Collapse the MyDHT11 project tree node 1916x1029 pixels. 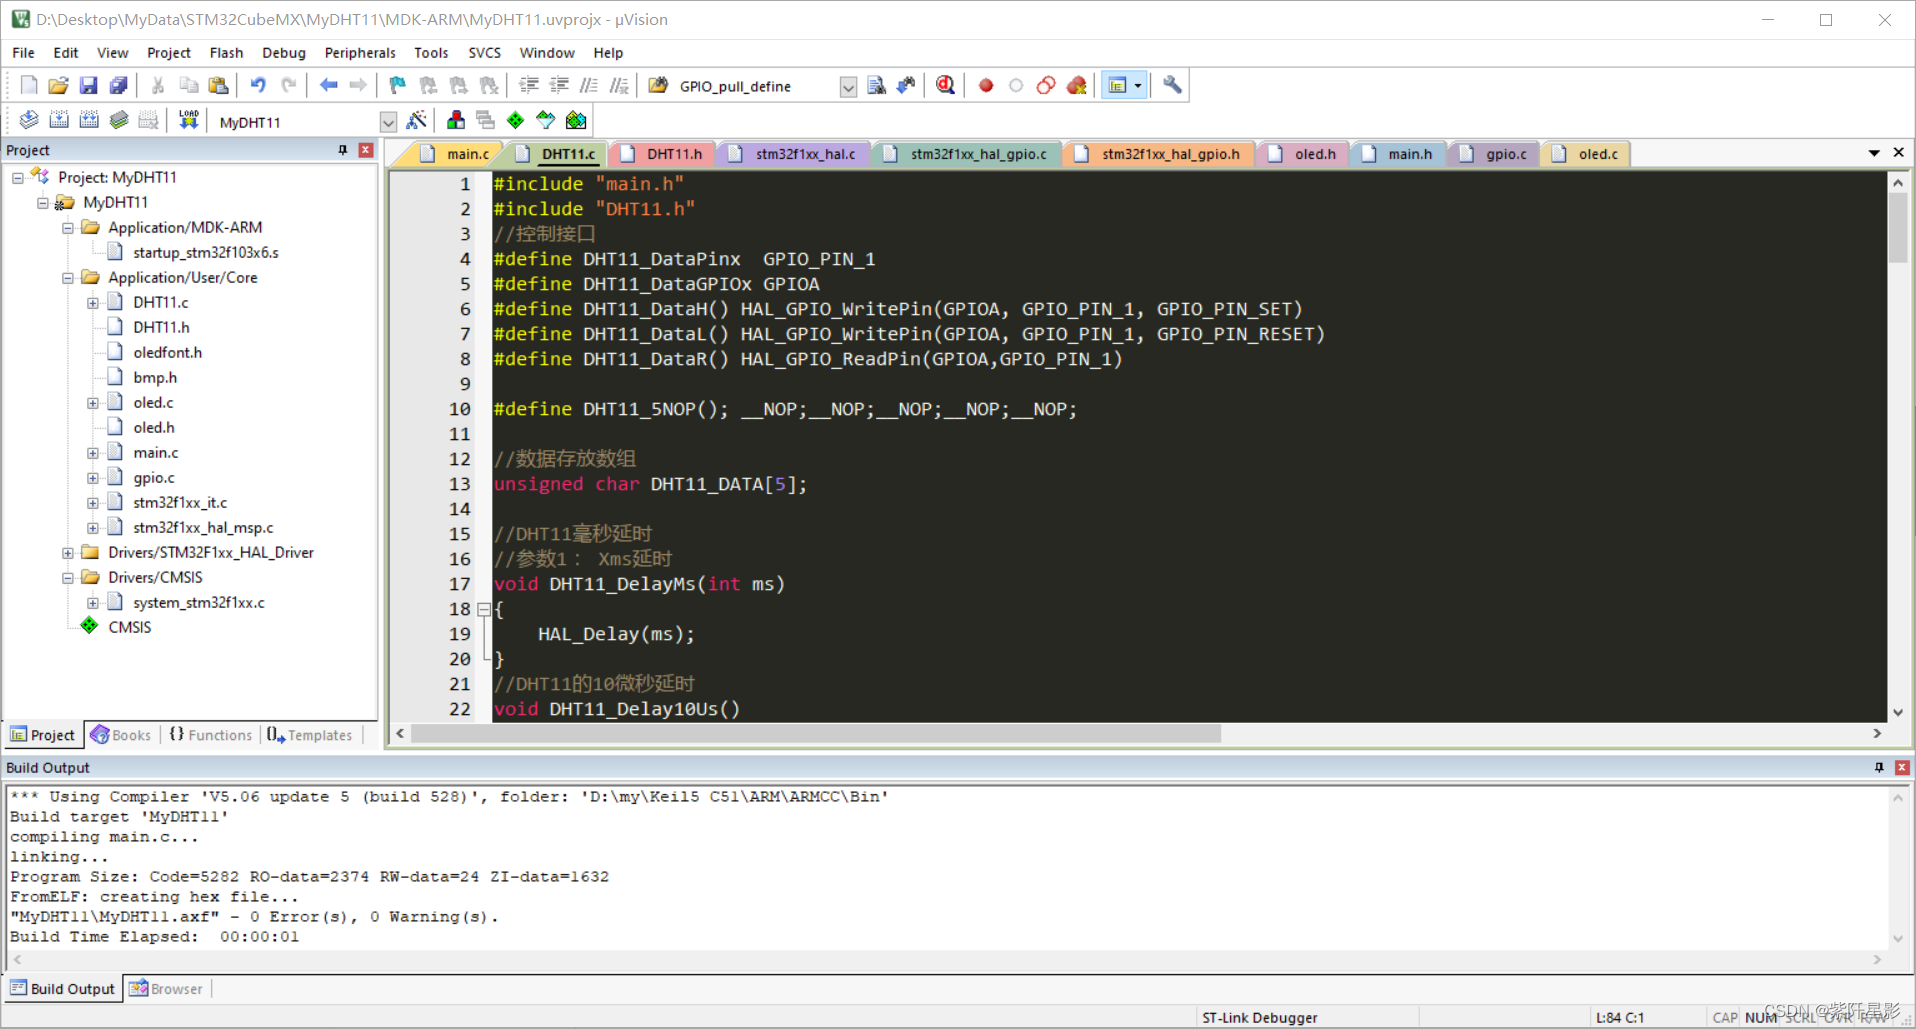pos(43,202)
